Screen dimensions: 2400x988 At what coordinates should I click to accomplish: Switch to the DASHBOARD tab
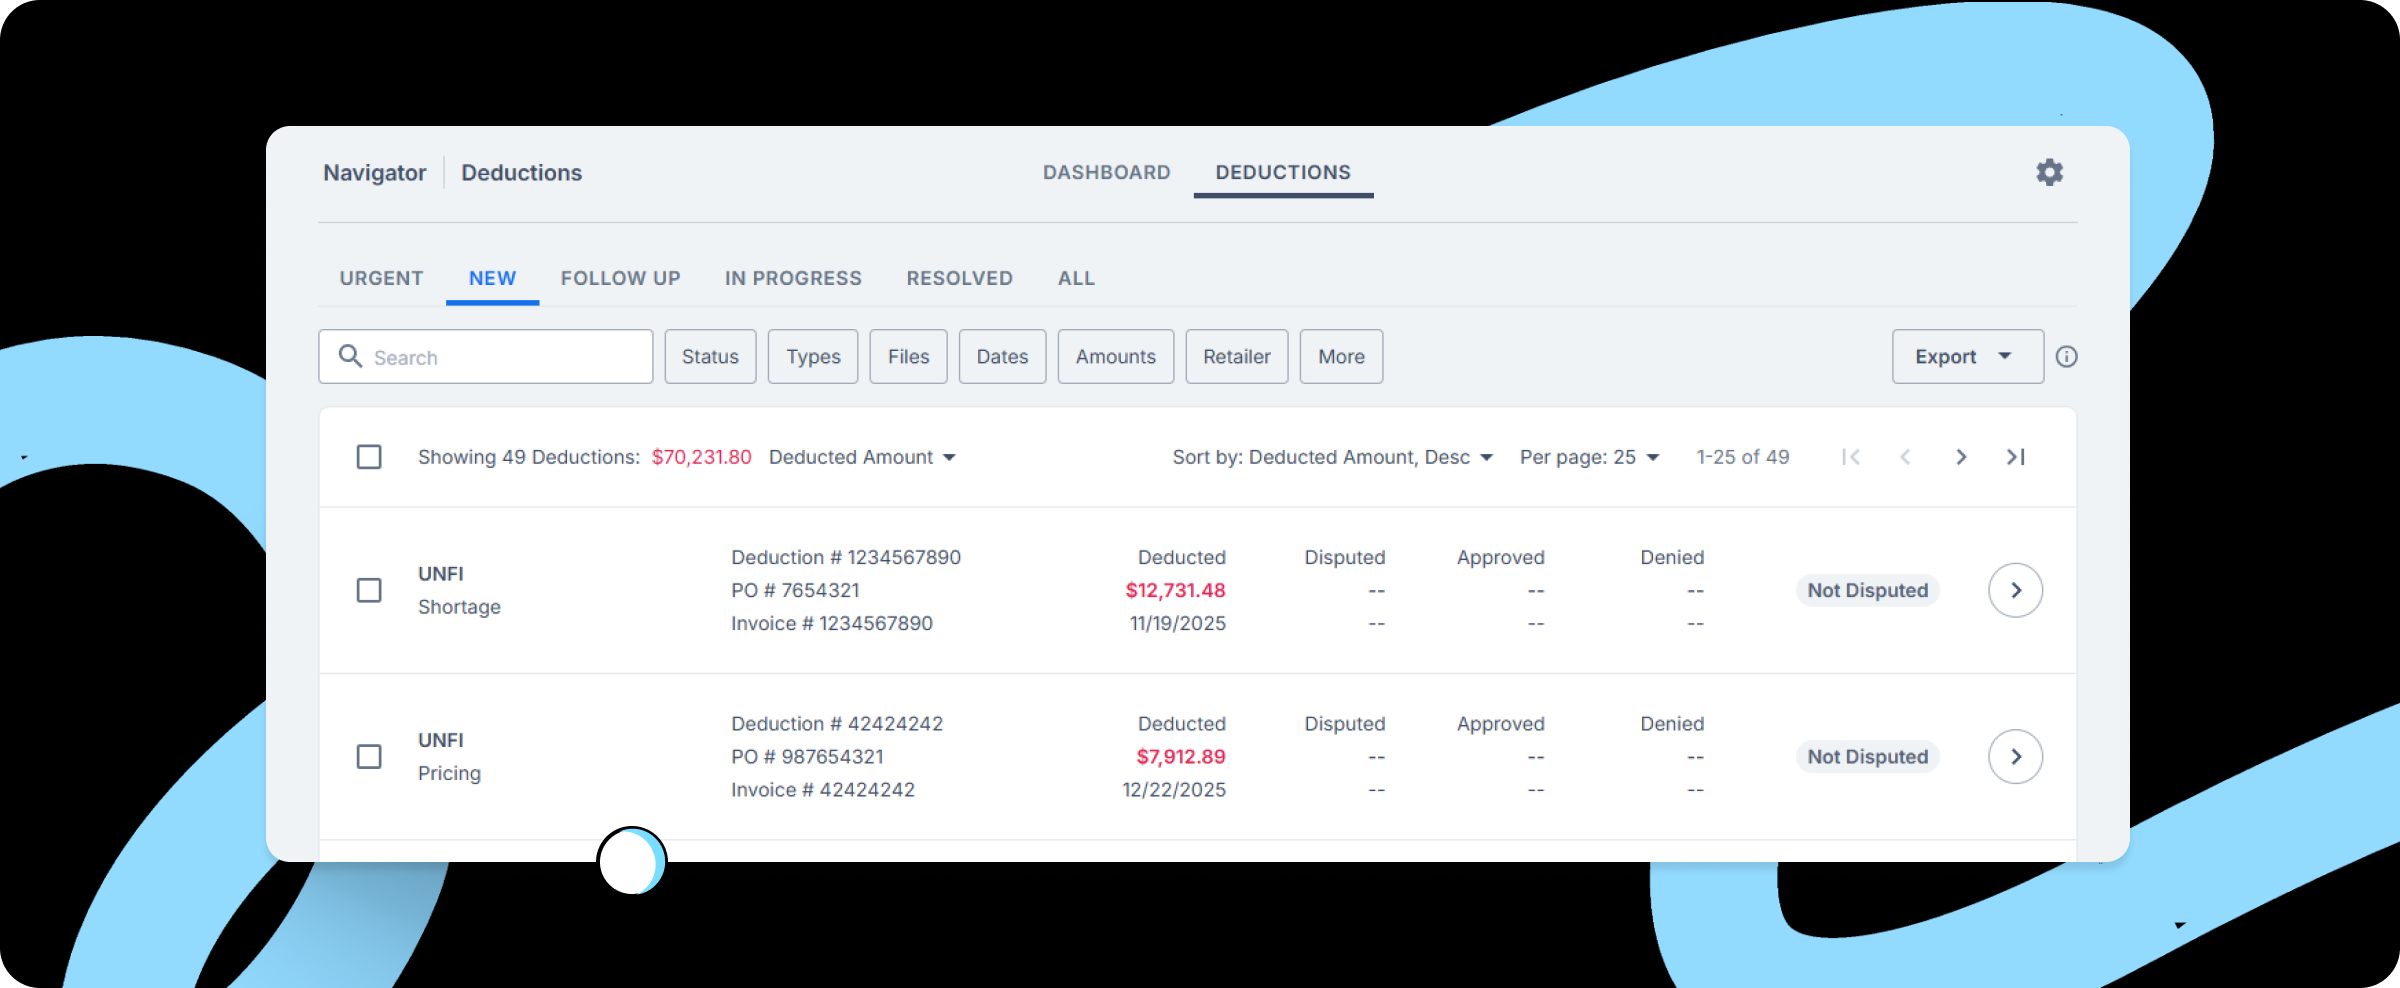(x=1106, y=172)
